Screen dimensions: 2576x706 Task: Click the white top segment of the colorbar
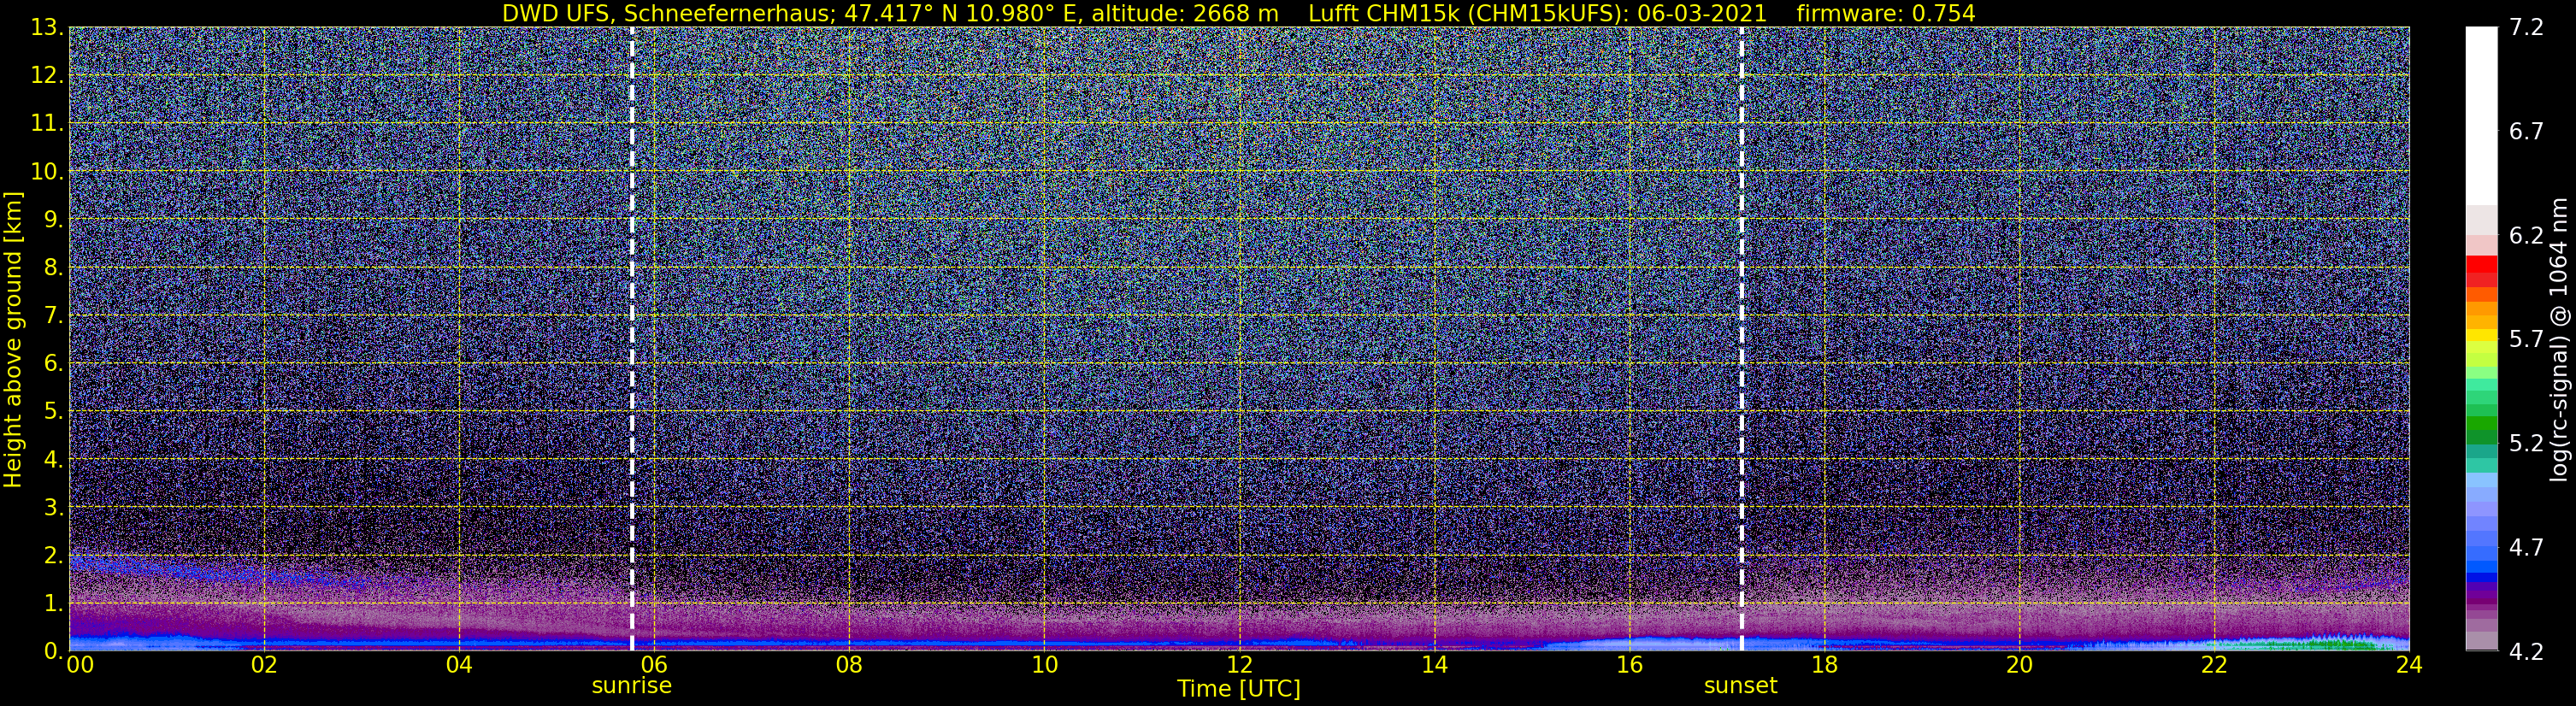click(2481, 115)
